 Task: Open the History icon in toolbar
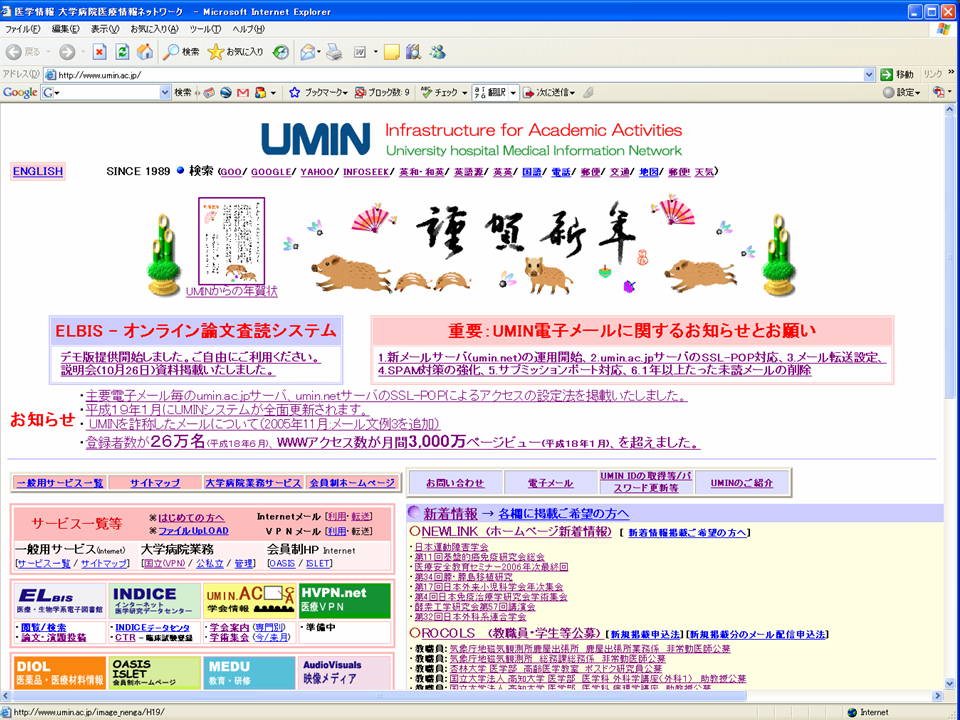[x=281, y=52]
